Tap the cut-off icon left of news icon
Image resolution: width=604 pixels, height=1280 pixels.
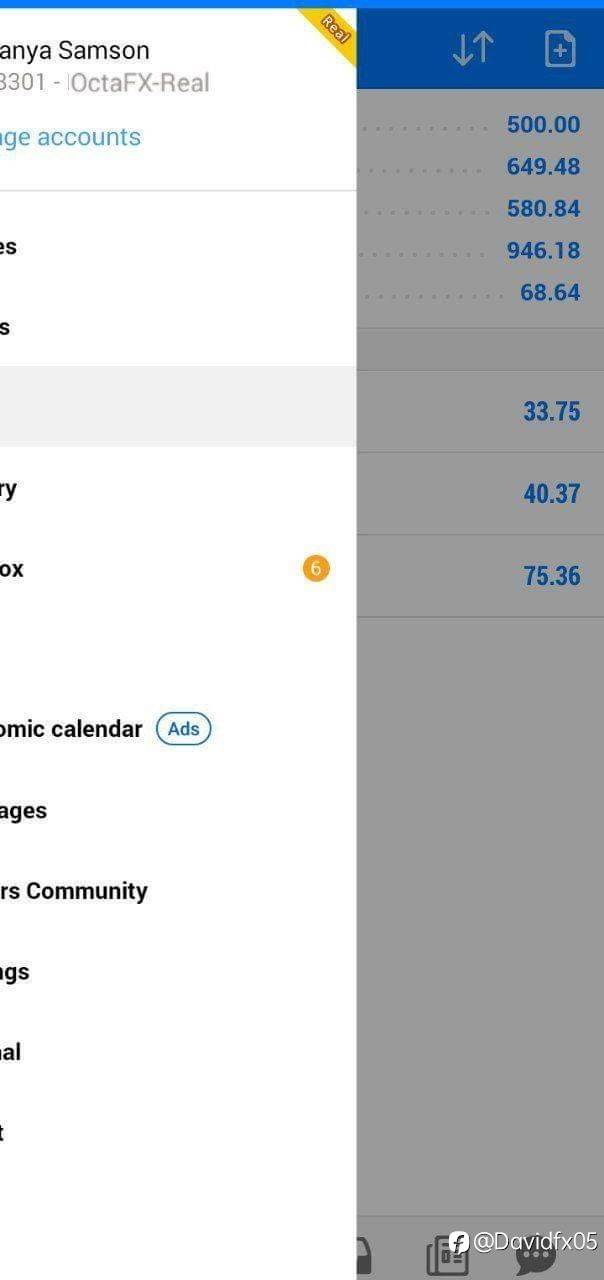[x=364, y=1256]
